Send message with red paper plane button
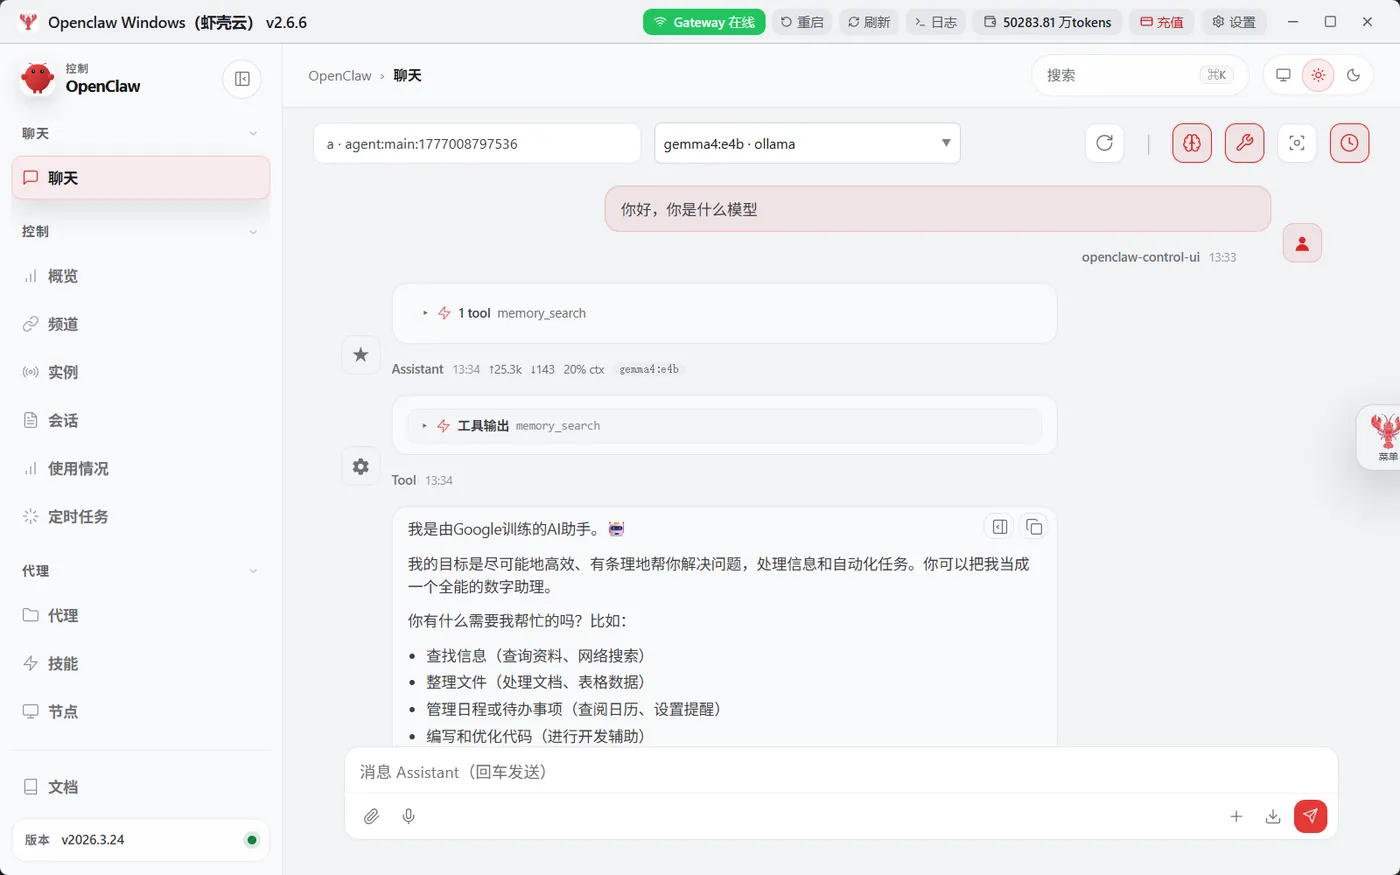 click(1310, 816)
